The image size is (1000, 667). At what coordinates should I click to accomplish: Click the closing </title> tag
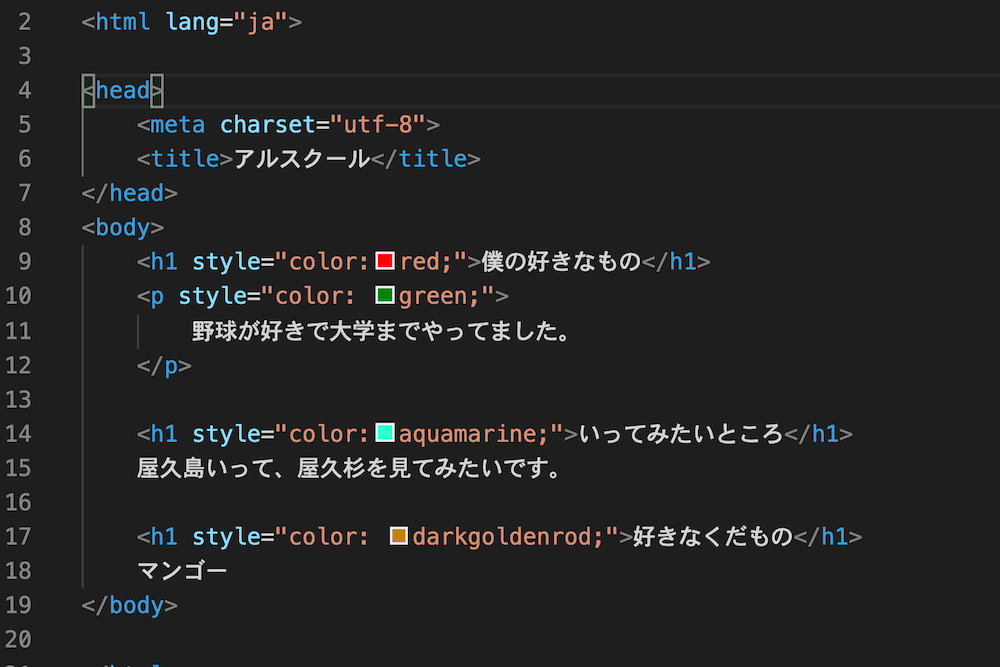pyautogui.click(x=425, y=159)
